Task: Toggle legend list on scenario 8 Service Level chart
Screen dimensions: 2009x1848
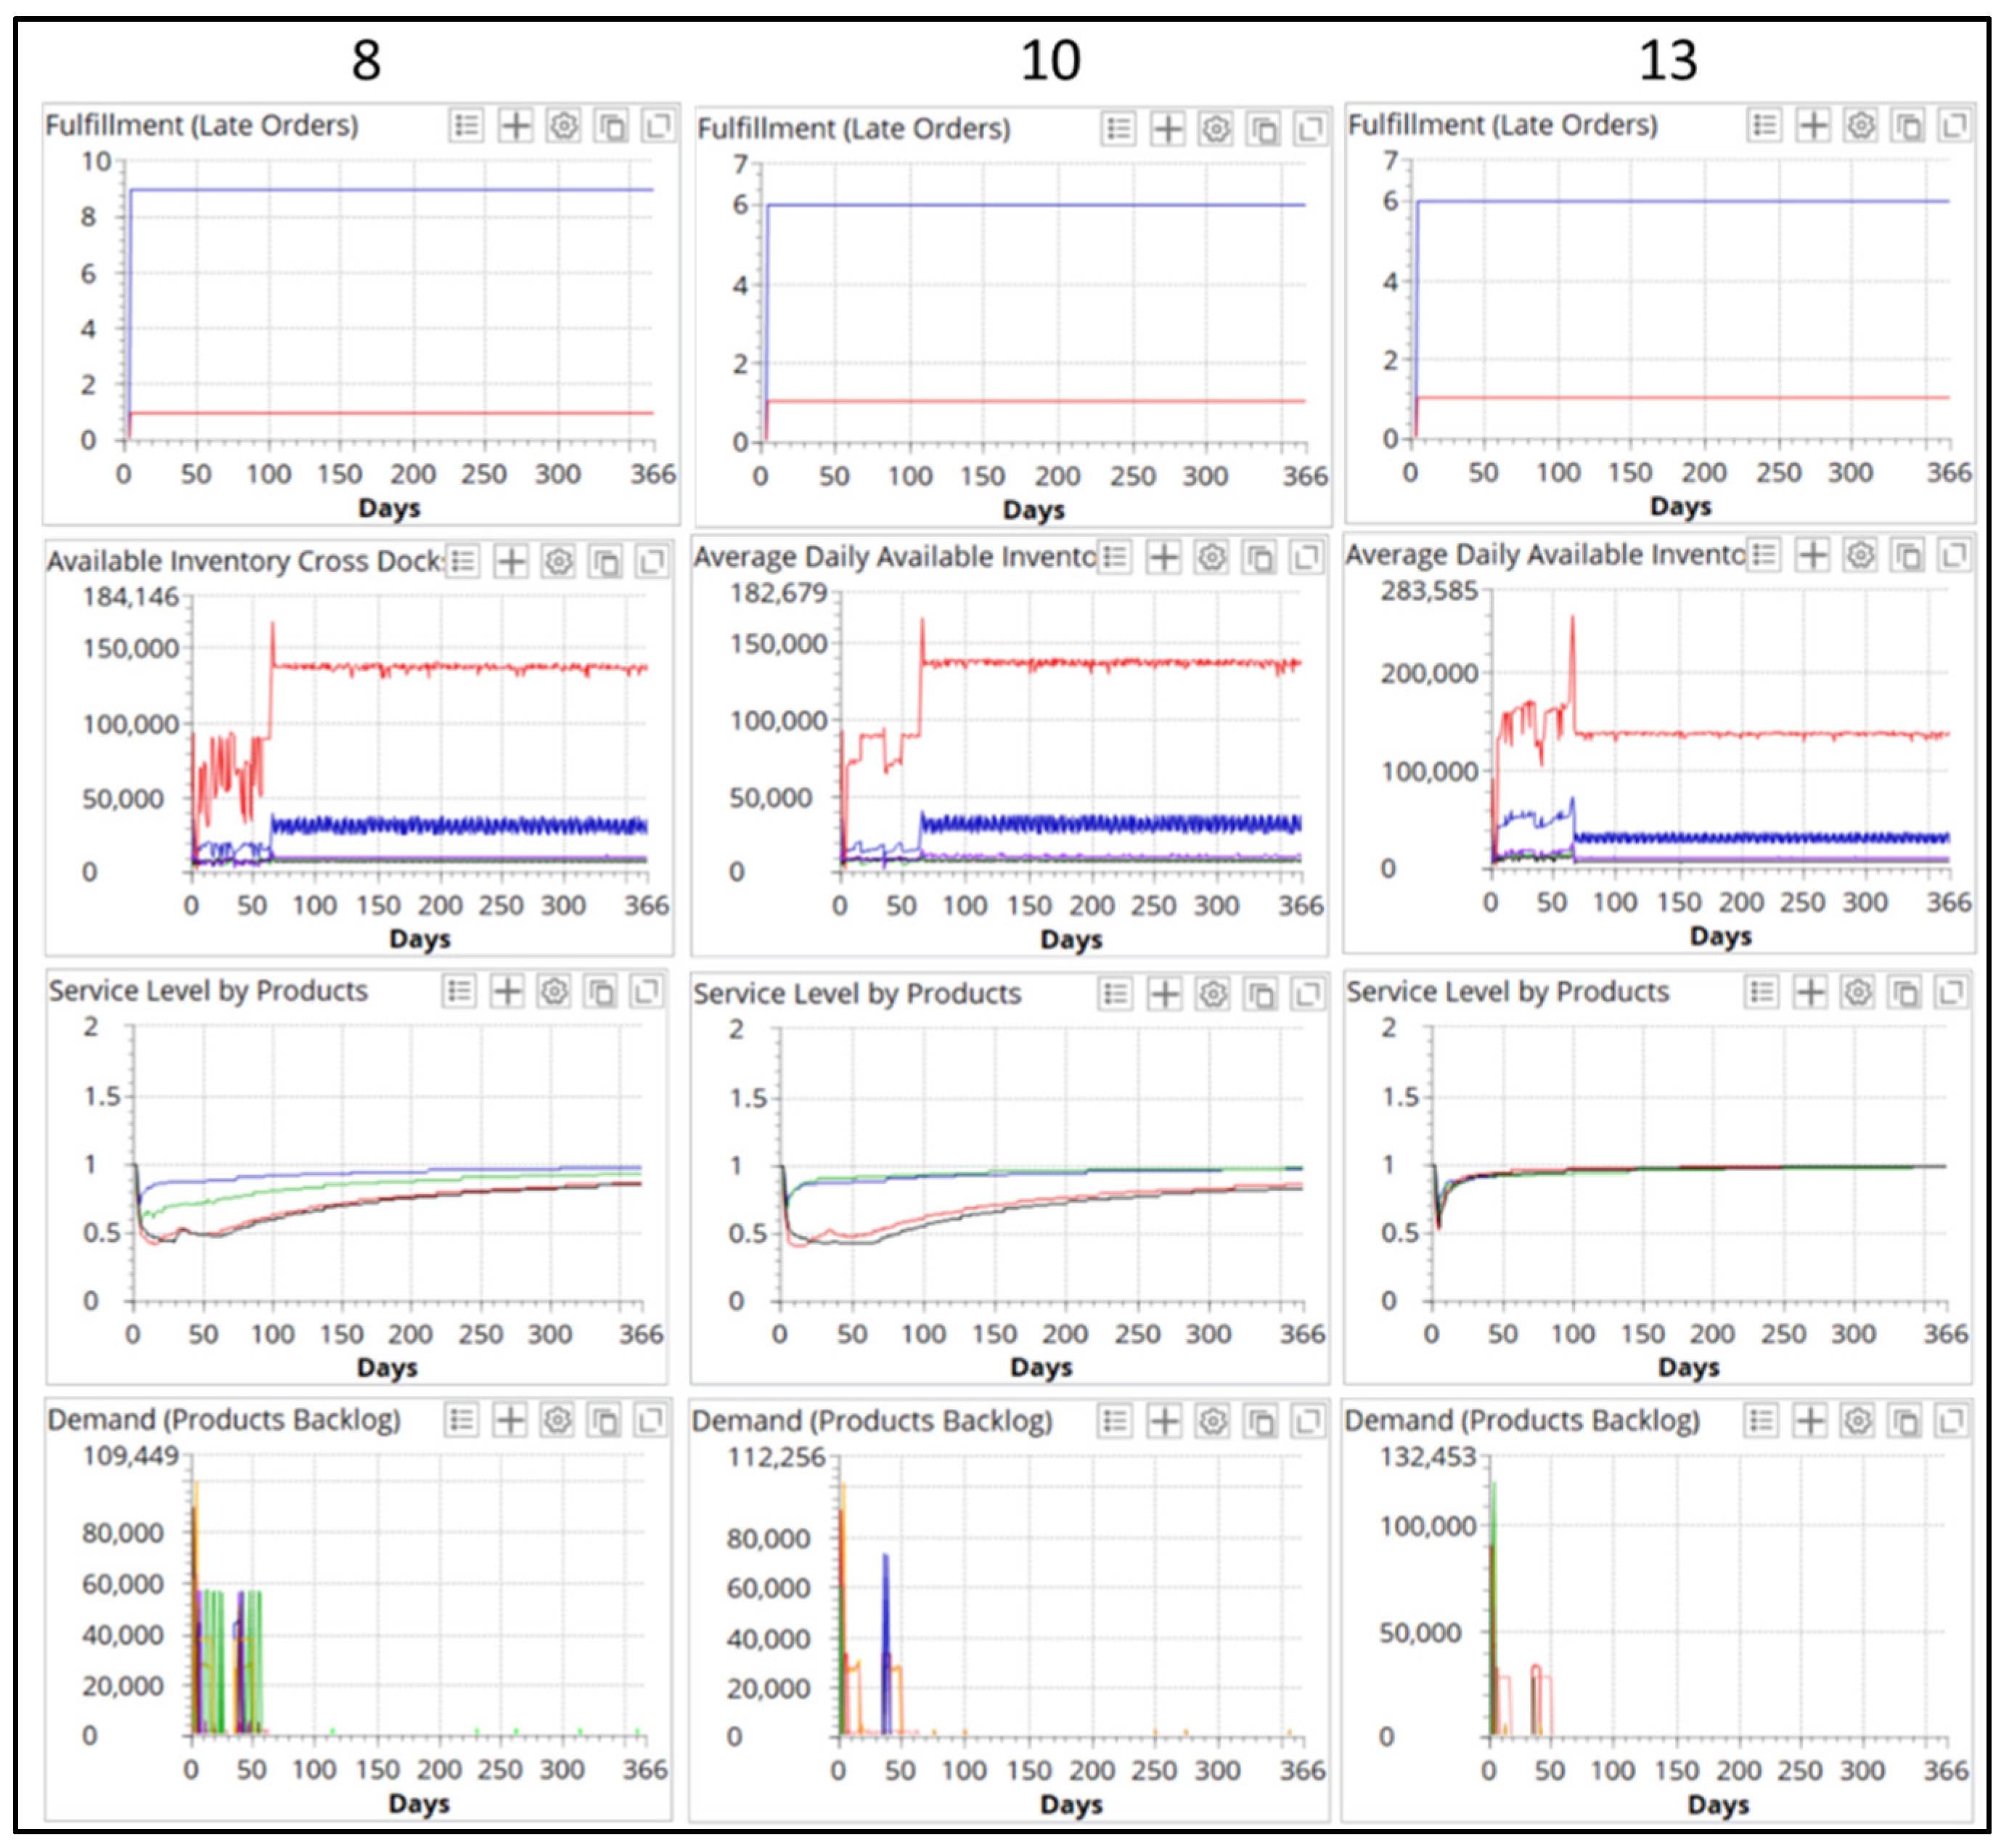Action: 460,991
